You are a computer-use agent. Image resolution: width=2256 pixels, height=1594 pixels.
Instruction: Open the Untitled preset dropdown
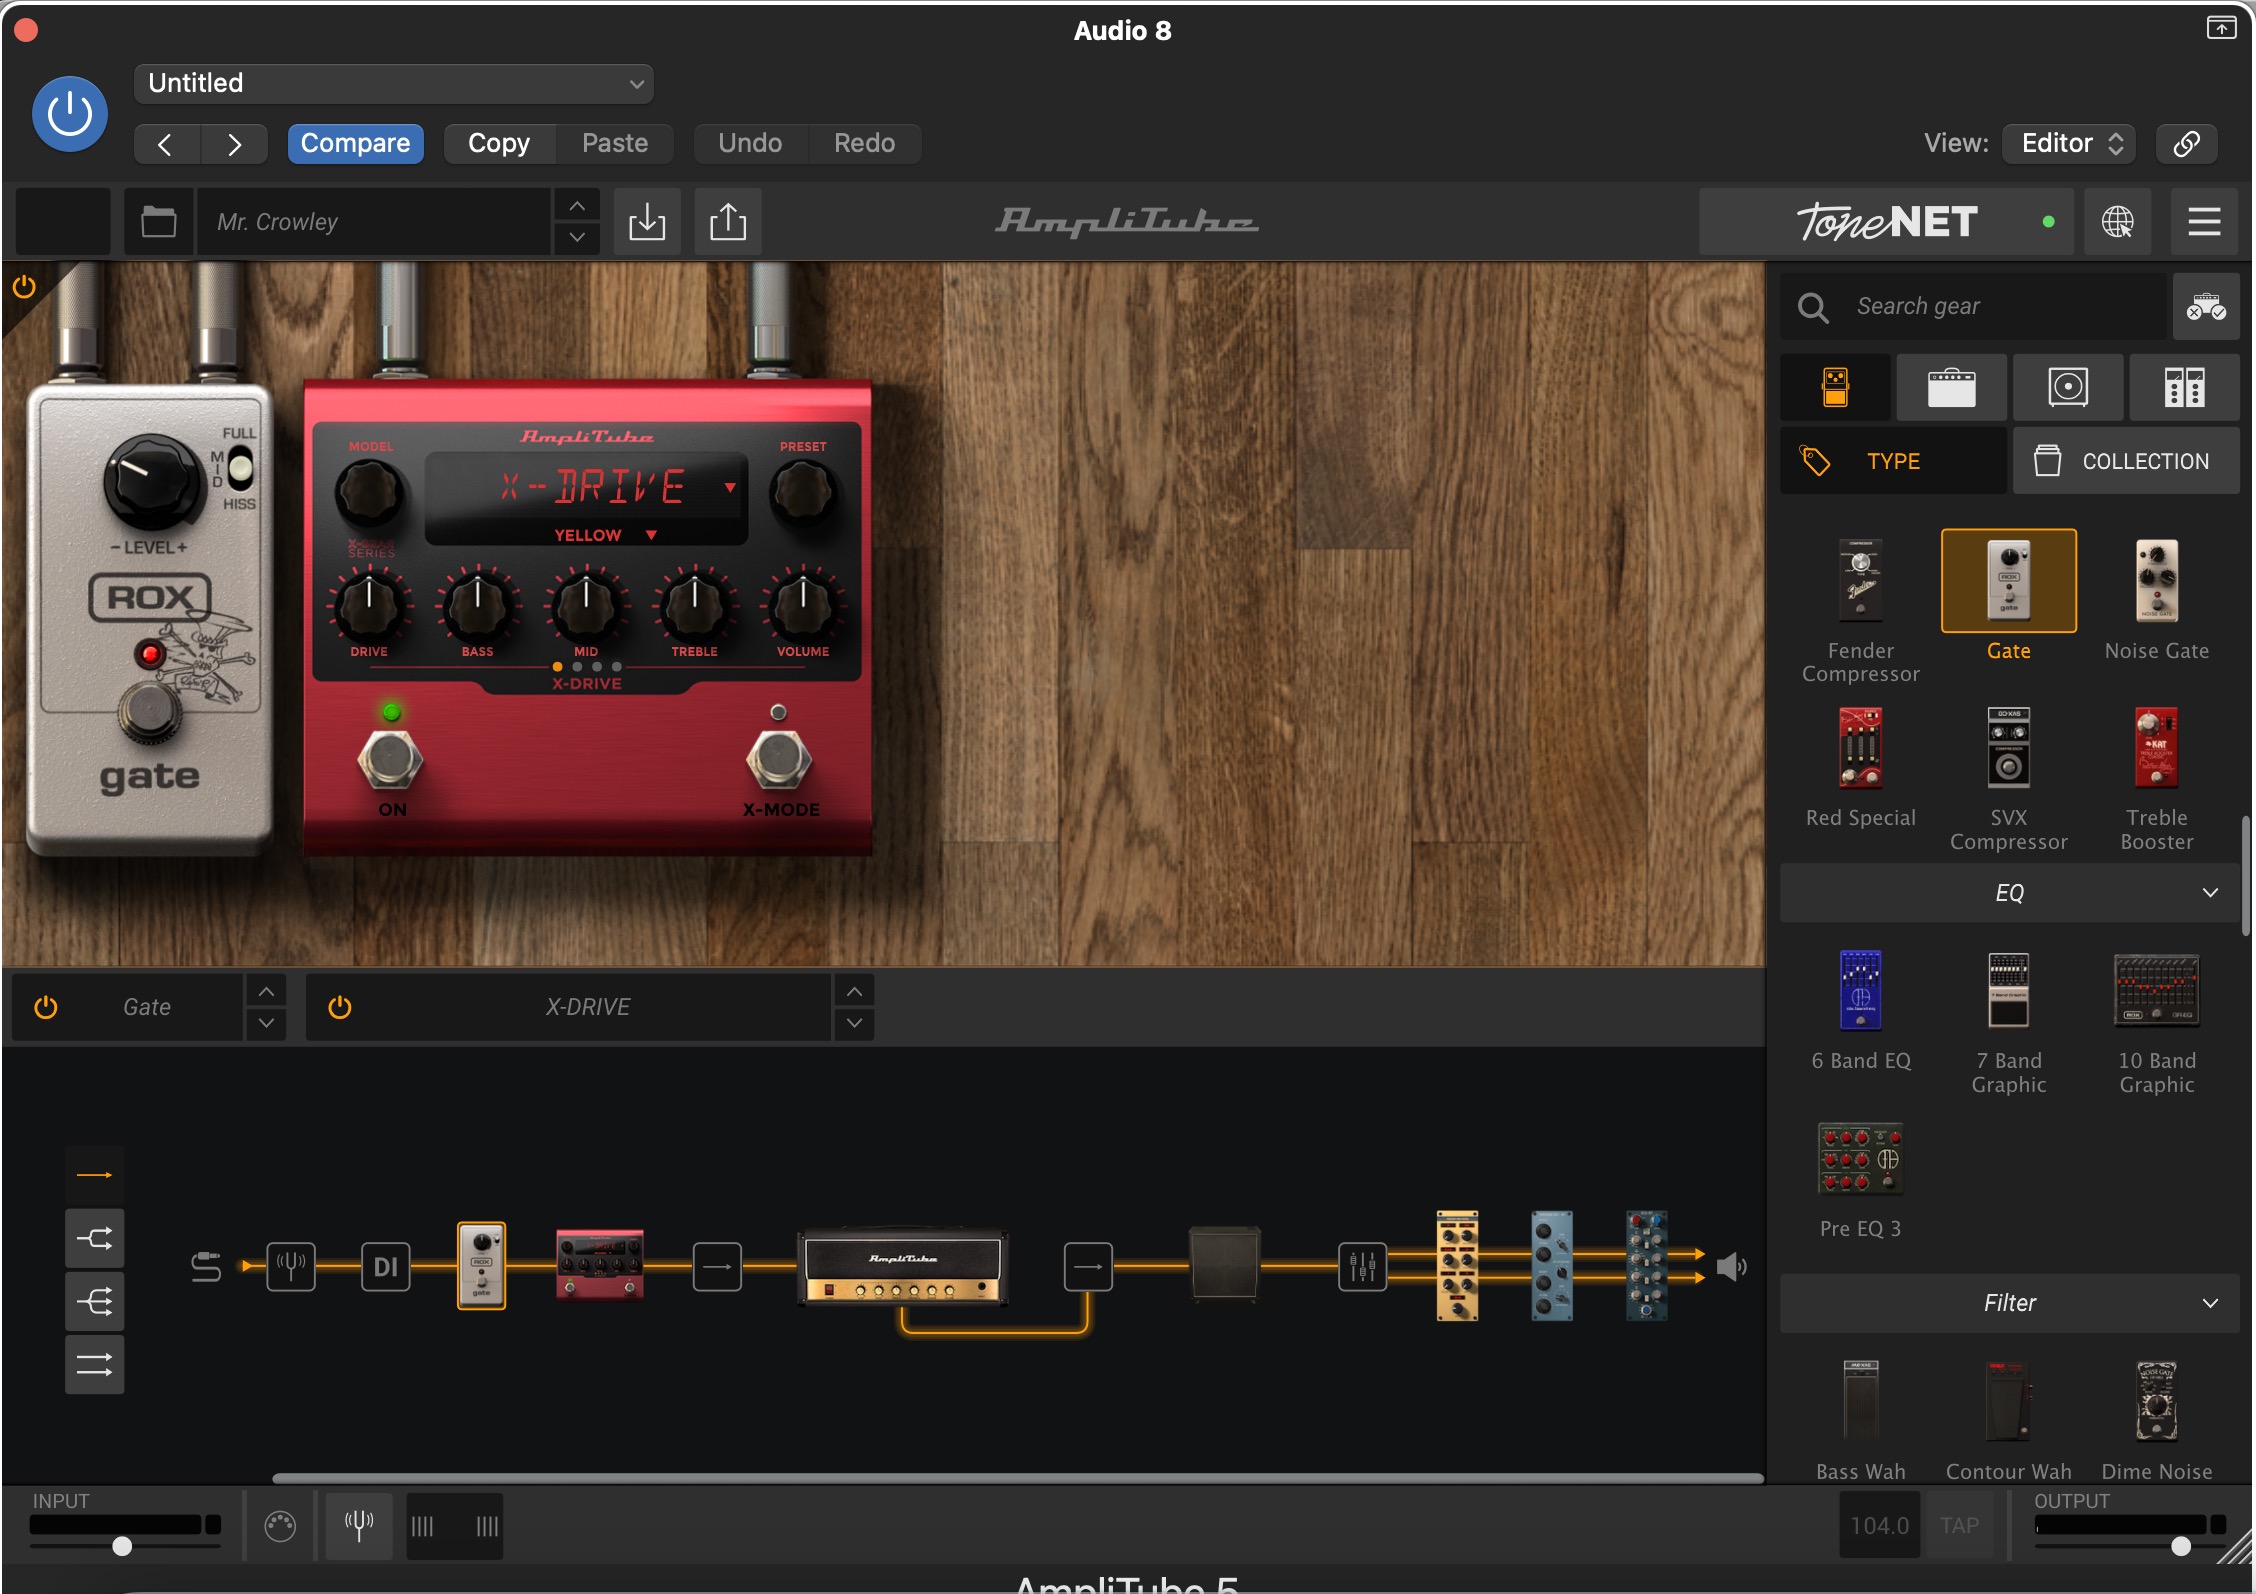pos(393,83)
